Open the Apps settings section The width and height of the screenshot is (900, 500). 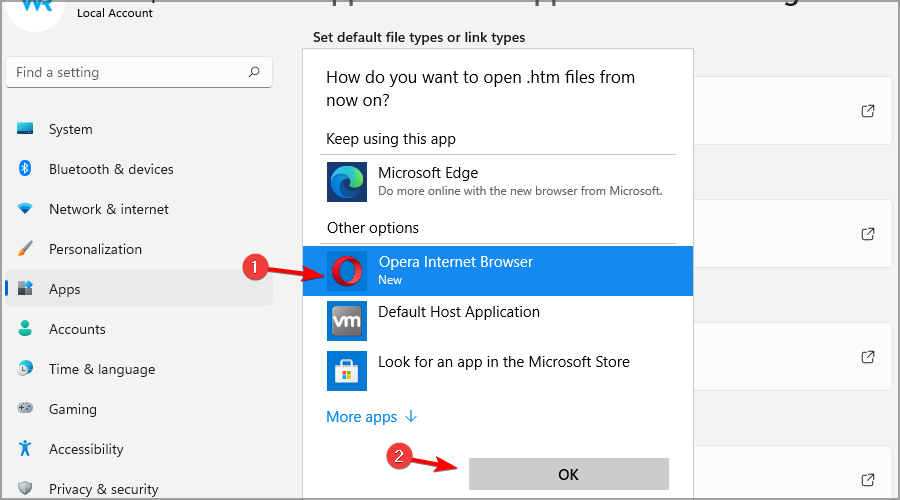pyautogui.click(x=64, y=289)
